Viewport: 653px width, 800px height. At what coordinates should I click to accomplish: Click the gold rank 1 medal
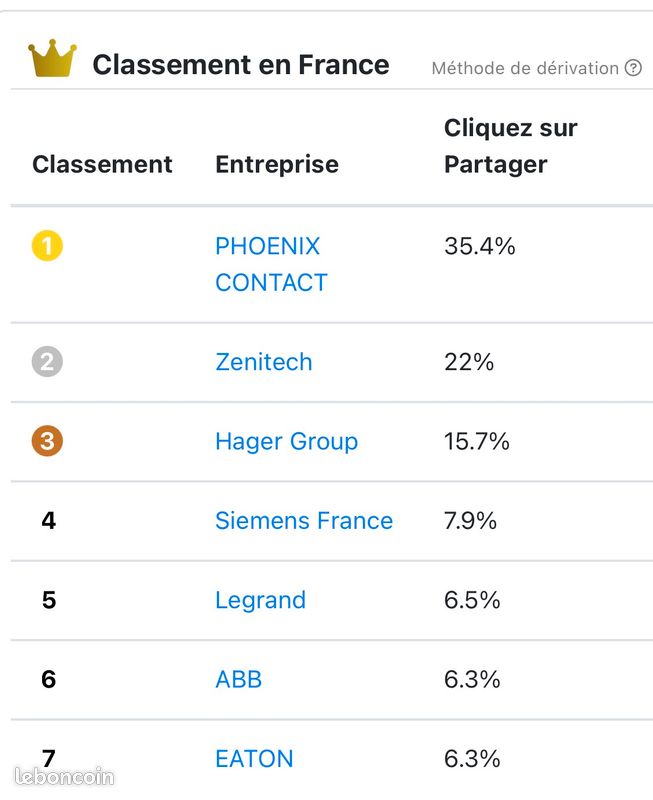point(47,246)
